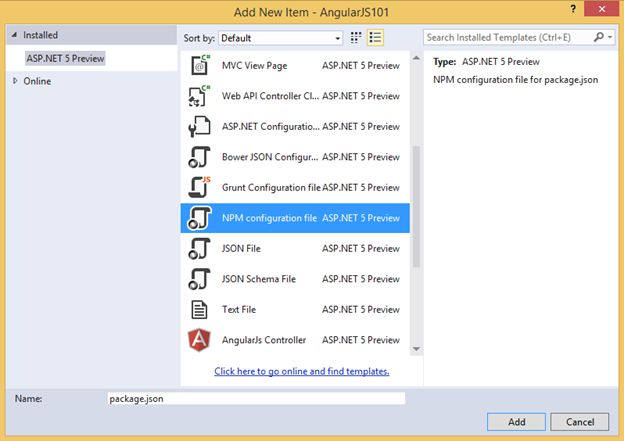Pick the AngularJs Controller shield icon

[199, 340]
